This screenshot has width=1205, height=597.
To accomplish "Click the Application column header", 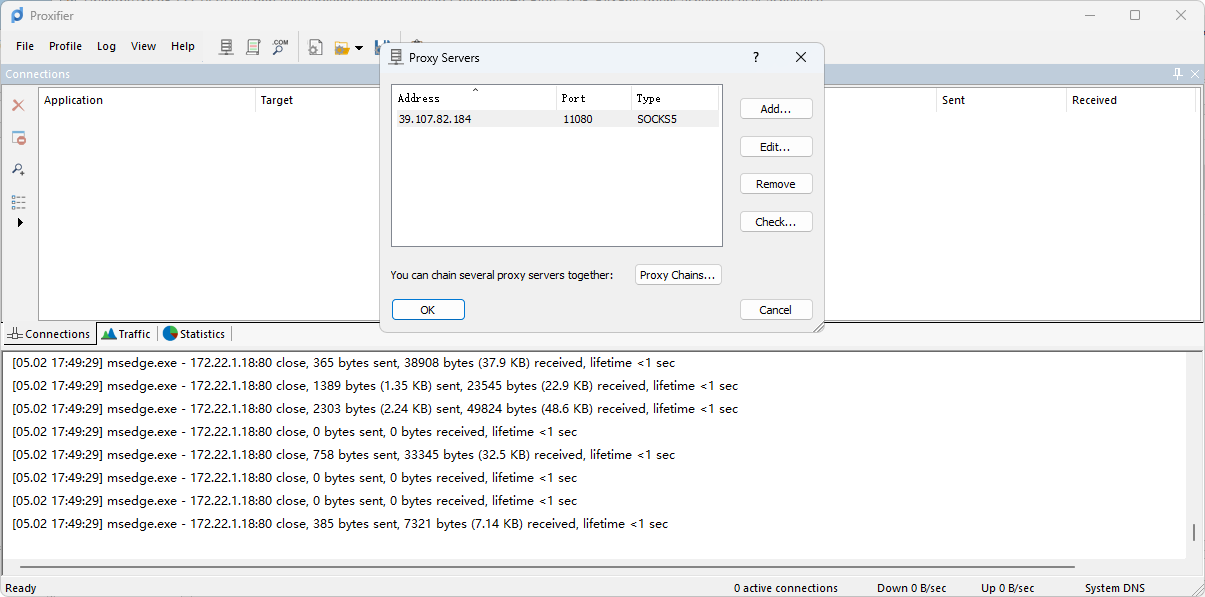I will click(148, 100).
